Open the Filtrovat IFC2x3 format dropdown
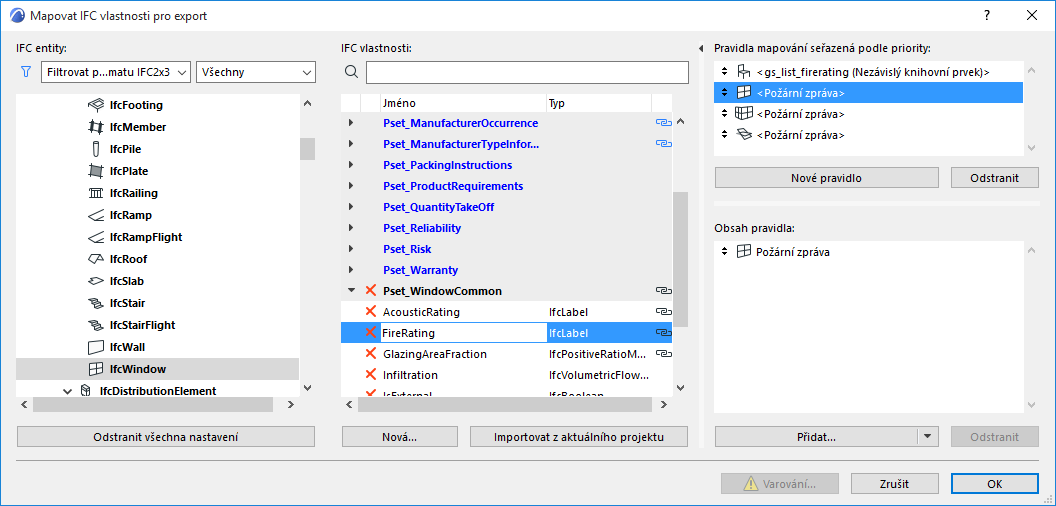This screenshot has width=1056, height=506. pyautogui.click(x=116, y=72)
